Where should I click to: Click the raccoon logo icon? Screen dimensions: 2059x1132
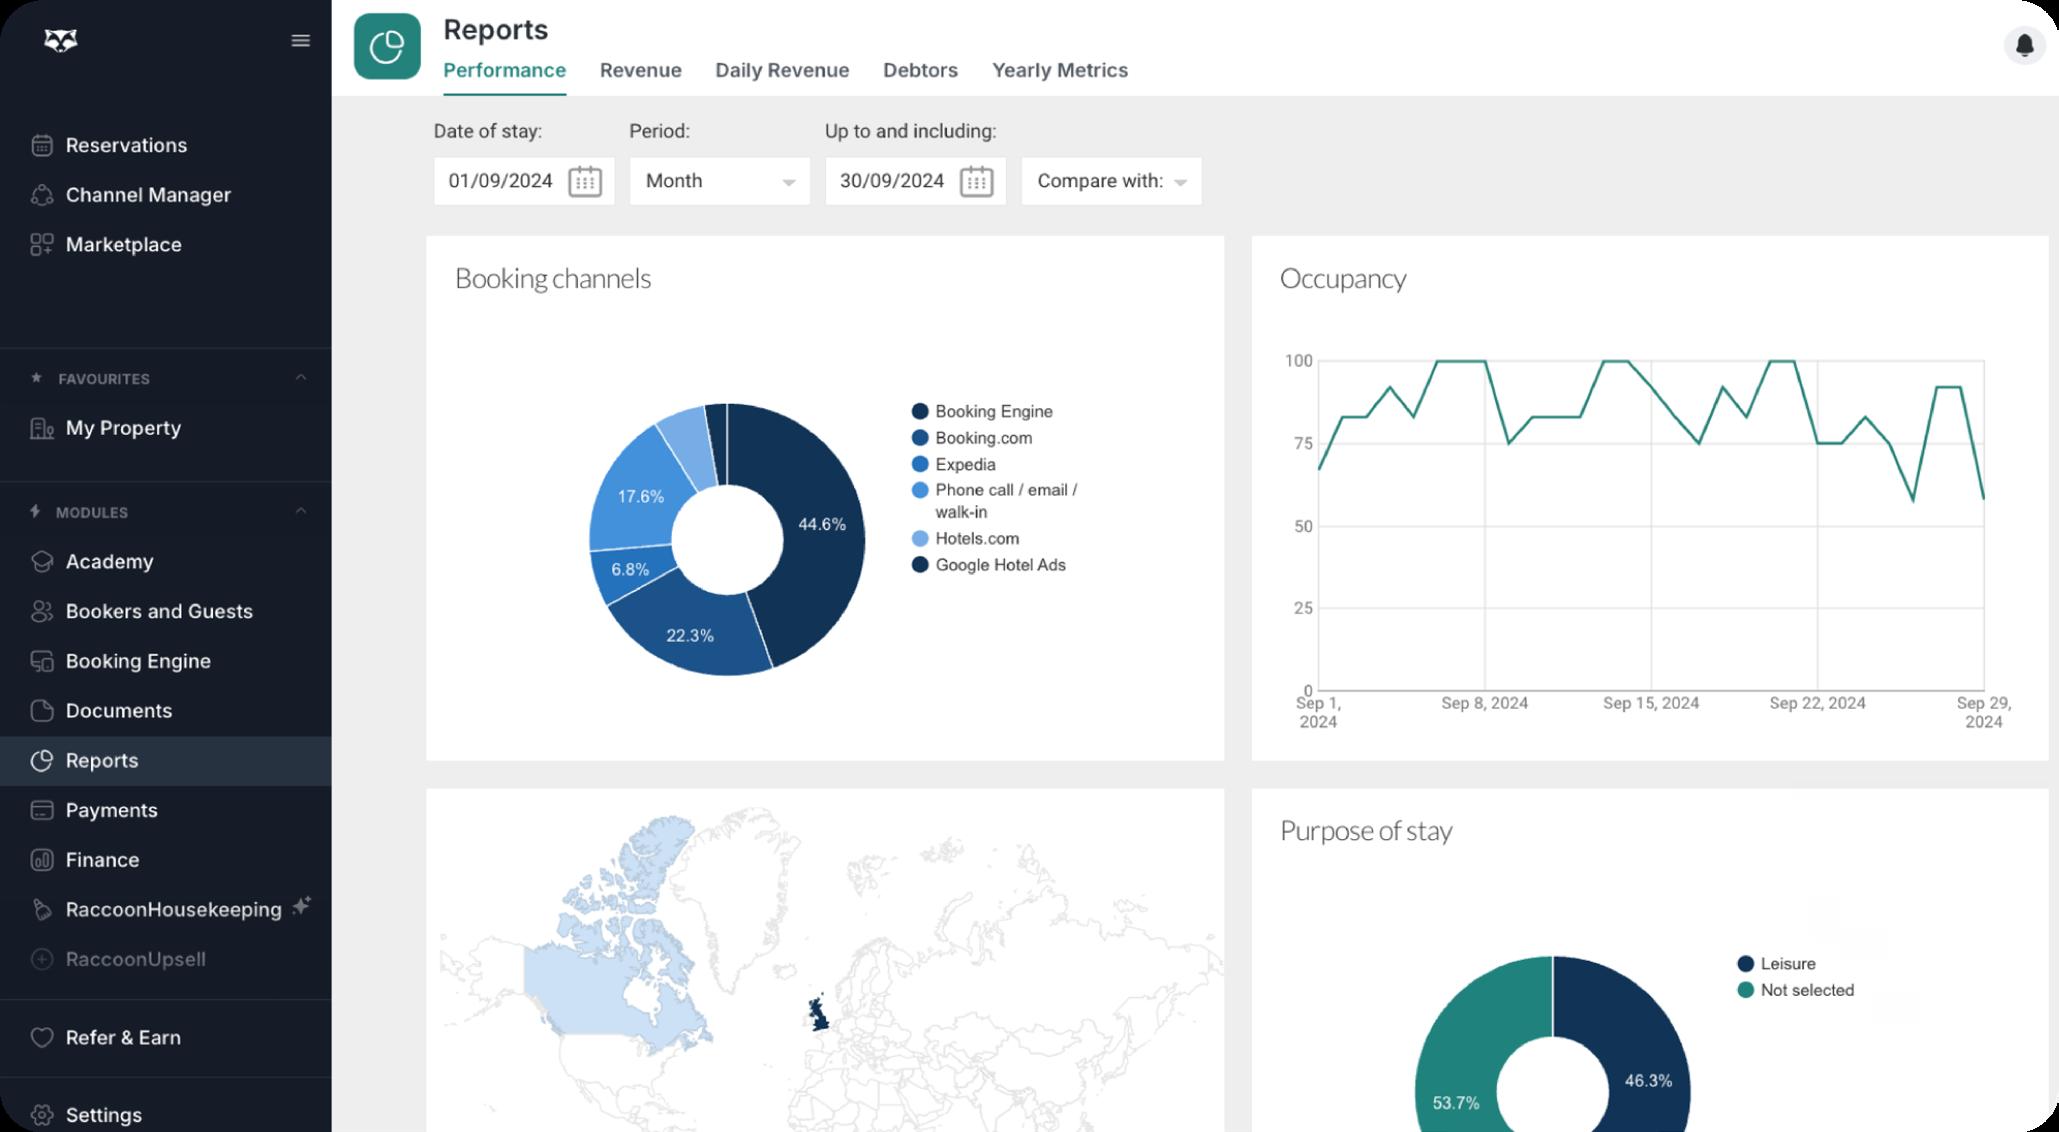(61, 40)
